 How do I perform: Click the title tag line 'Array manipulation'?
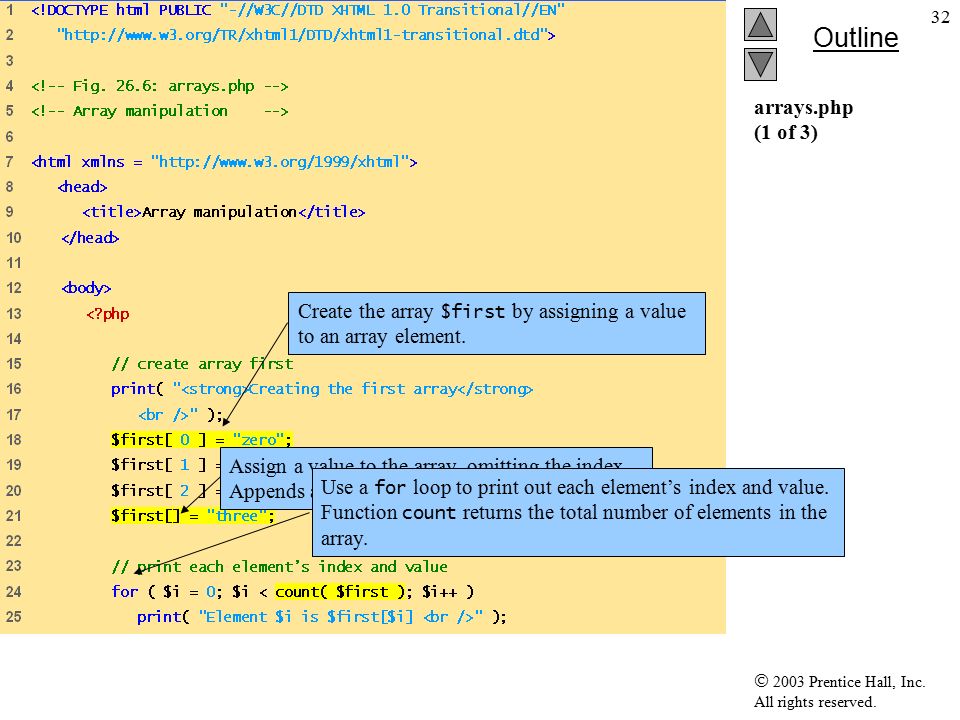point(223,212)
